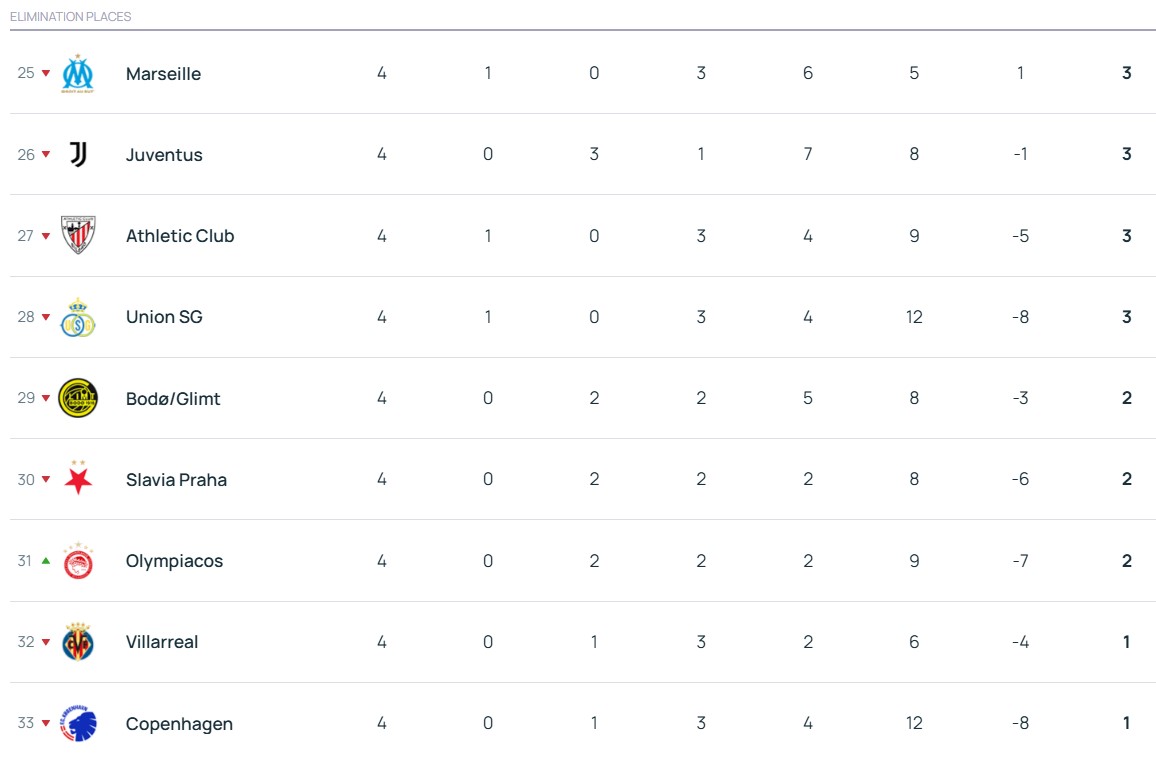The width and height of the screenshot is (1156, 759).
Task: Click the Union SG crest
Action: click(78, 317)
